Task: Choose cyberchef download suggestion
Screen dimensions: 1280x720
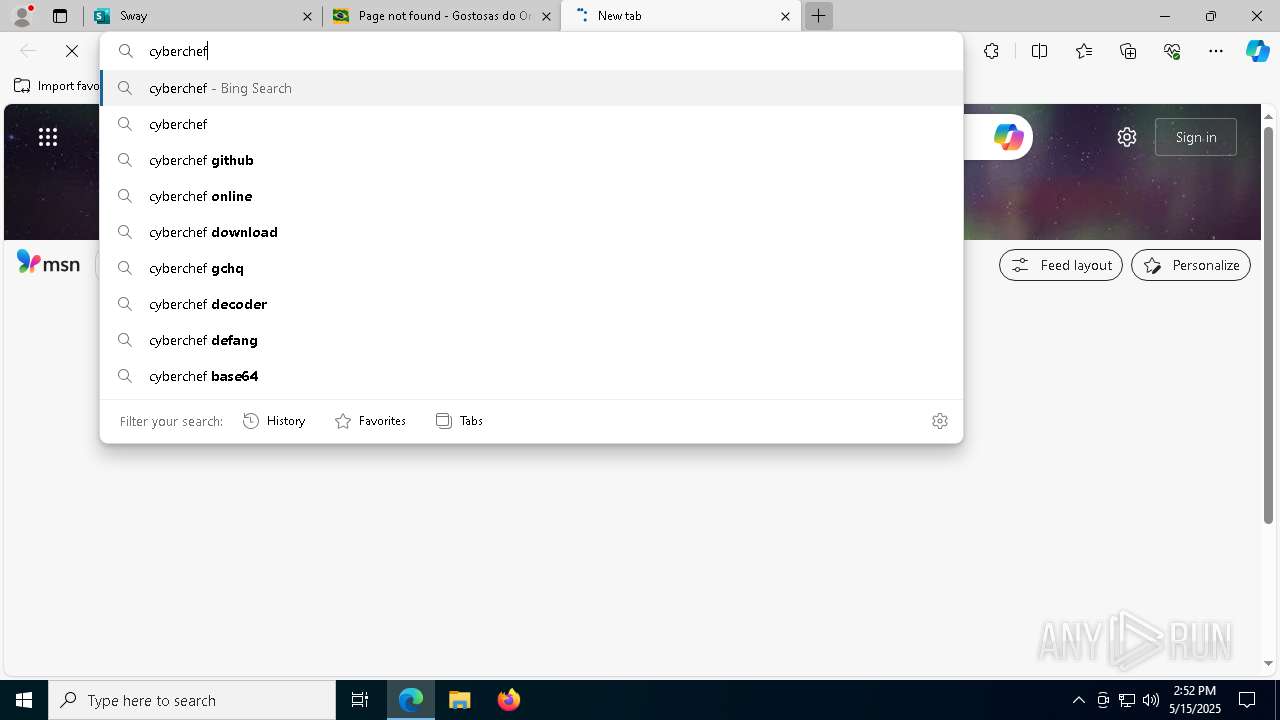Action: coord(531,232)
